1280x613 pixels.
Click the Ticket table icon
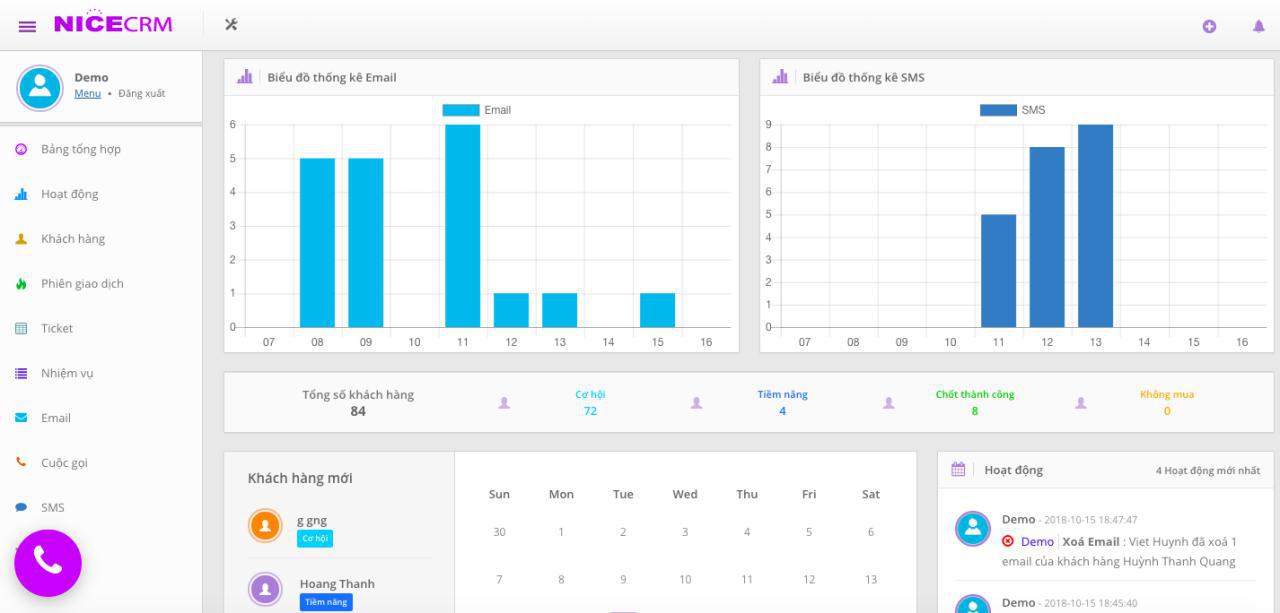20,328
